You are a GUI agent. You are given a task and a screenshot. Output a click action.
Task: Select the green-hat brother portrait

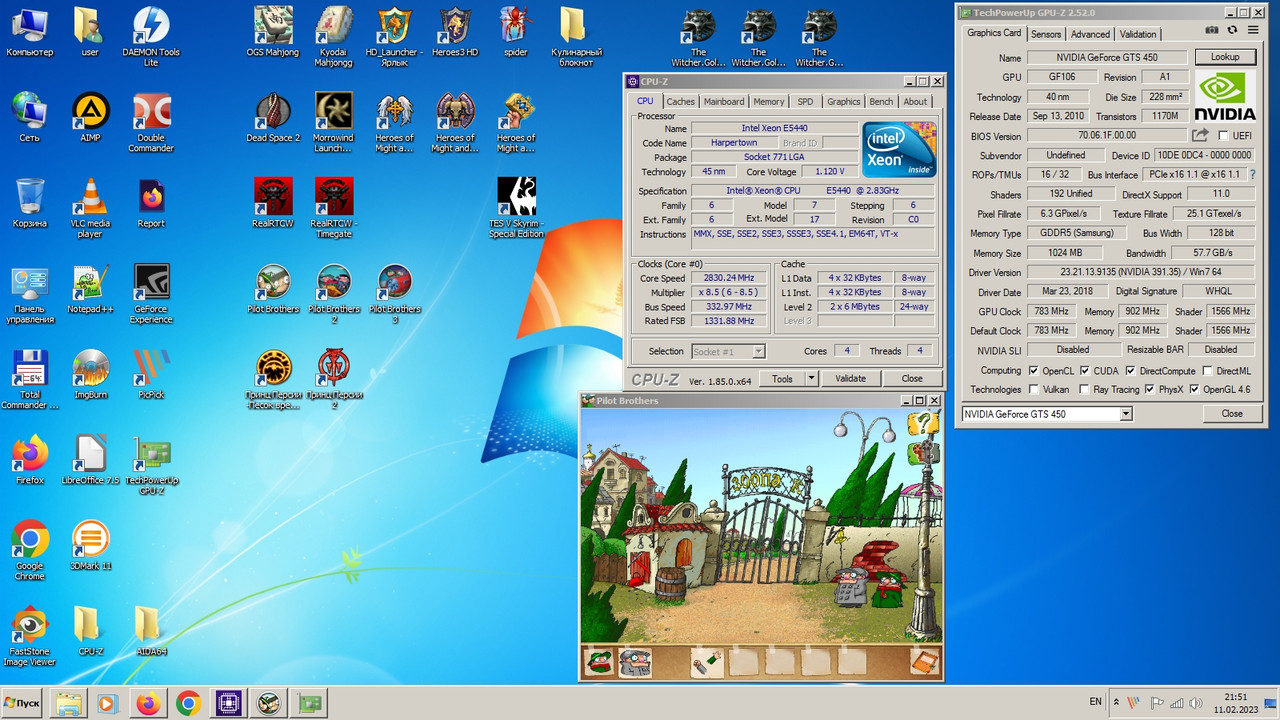pos(599,662)
